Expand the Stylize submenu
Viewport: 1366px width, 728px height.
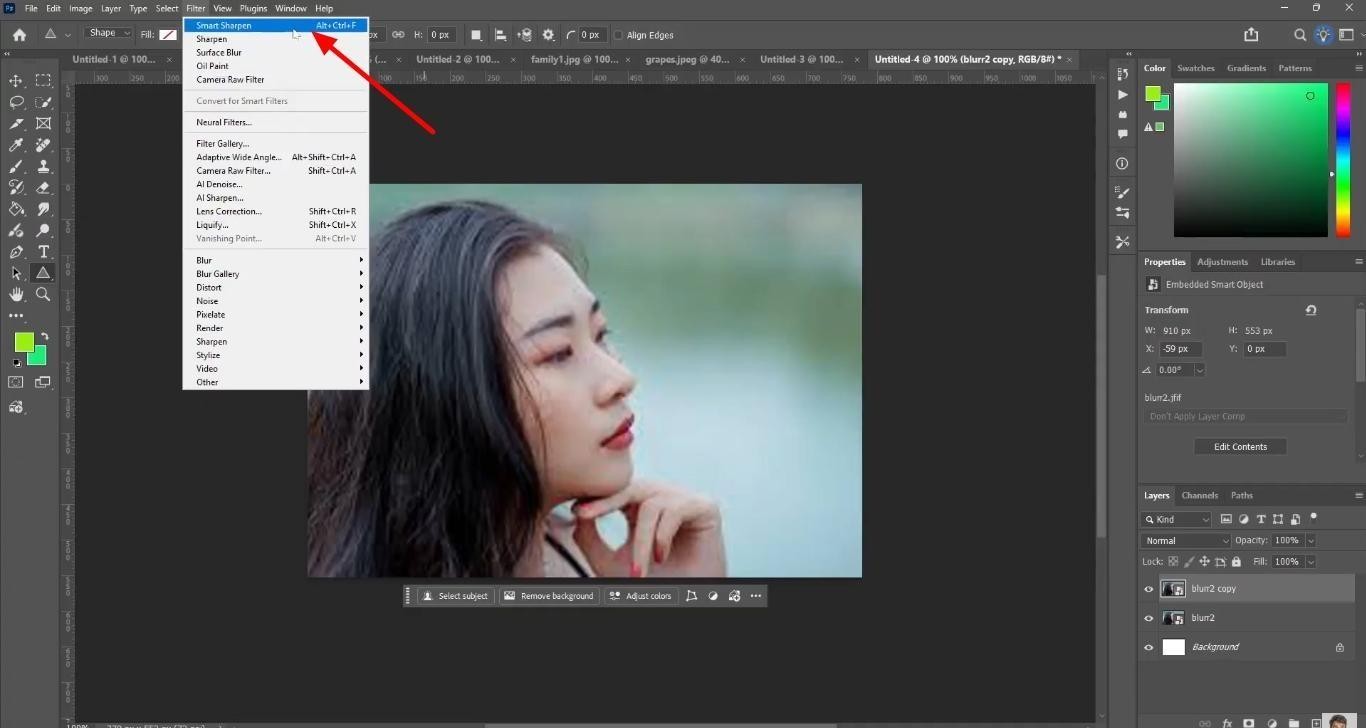point(276,355)
